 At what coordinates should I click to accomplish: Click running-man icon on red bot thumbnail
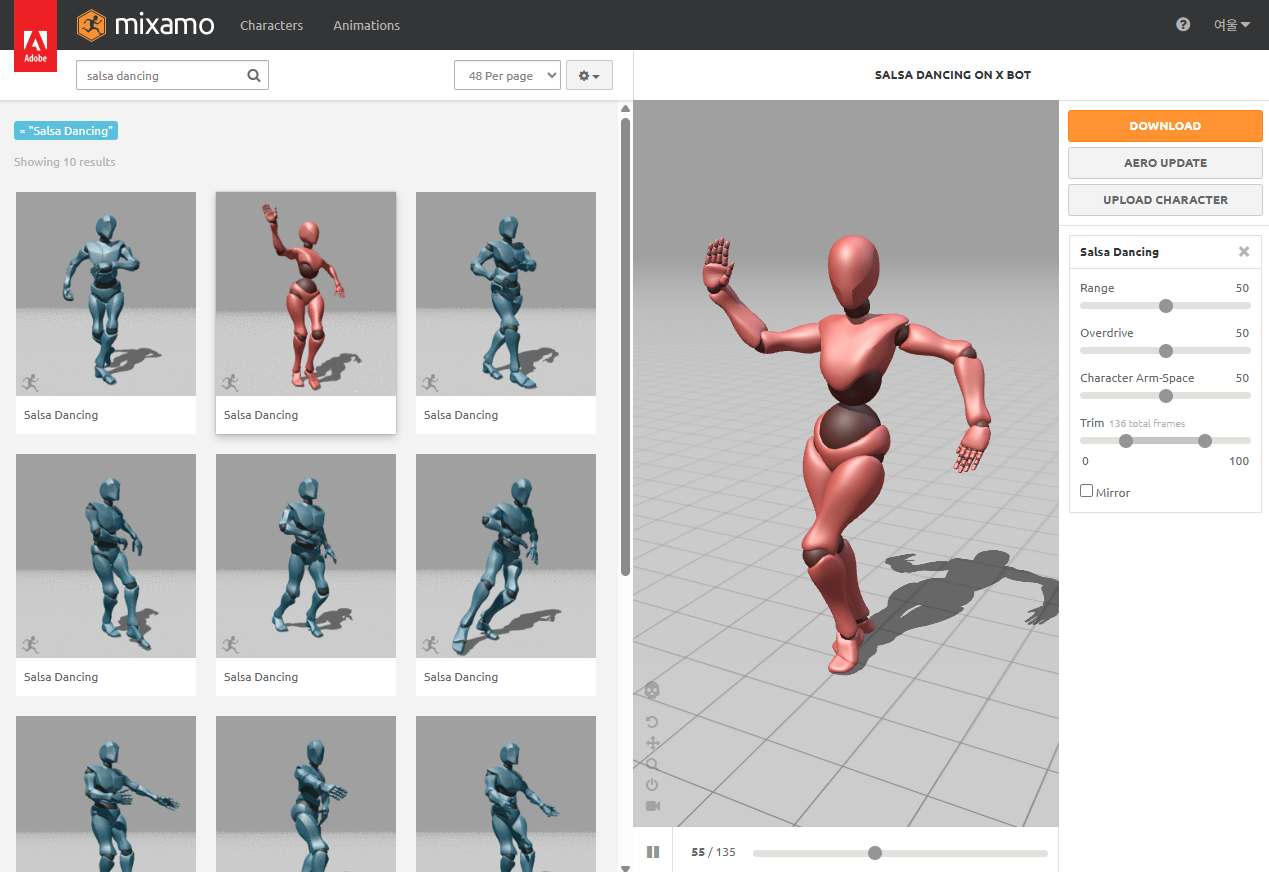230,382
